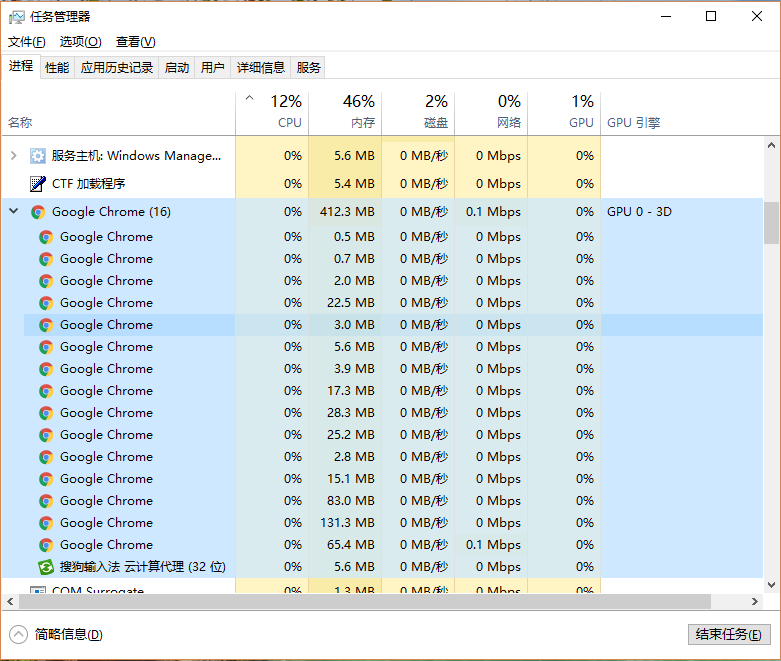Select the Google Chrome row using 2.8 MB
Image resolution: width=781 pixels, height=661 pixels.
393,457
